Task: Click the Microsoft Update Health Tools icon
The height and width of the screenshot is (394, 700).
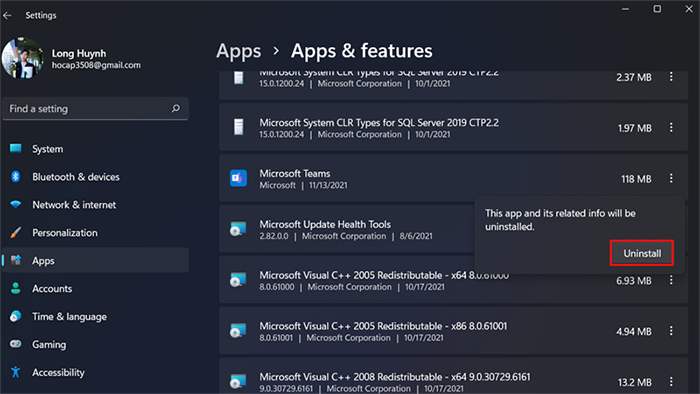Action: 238,229
